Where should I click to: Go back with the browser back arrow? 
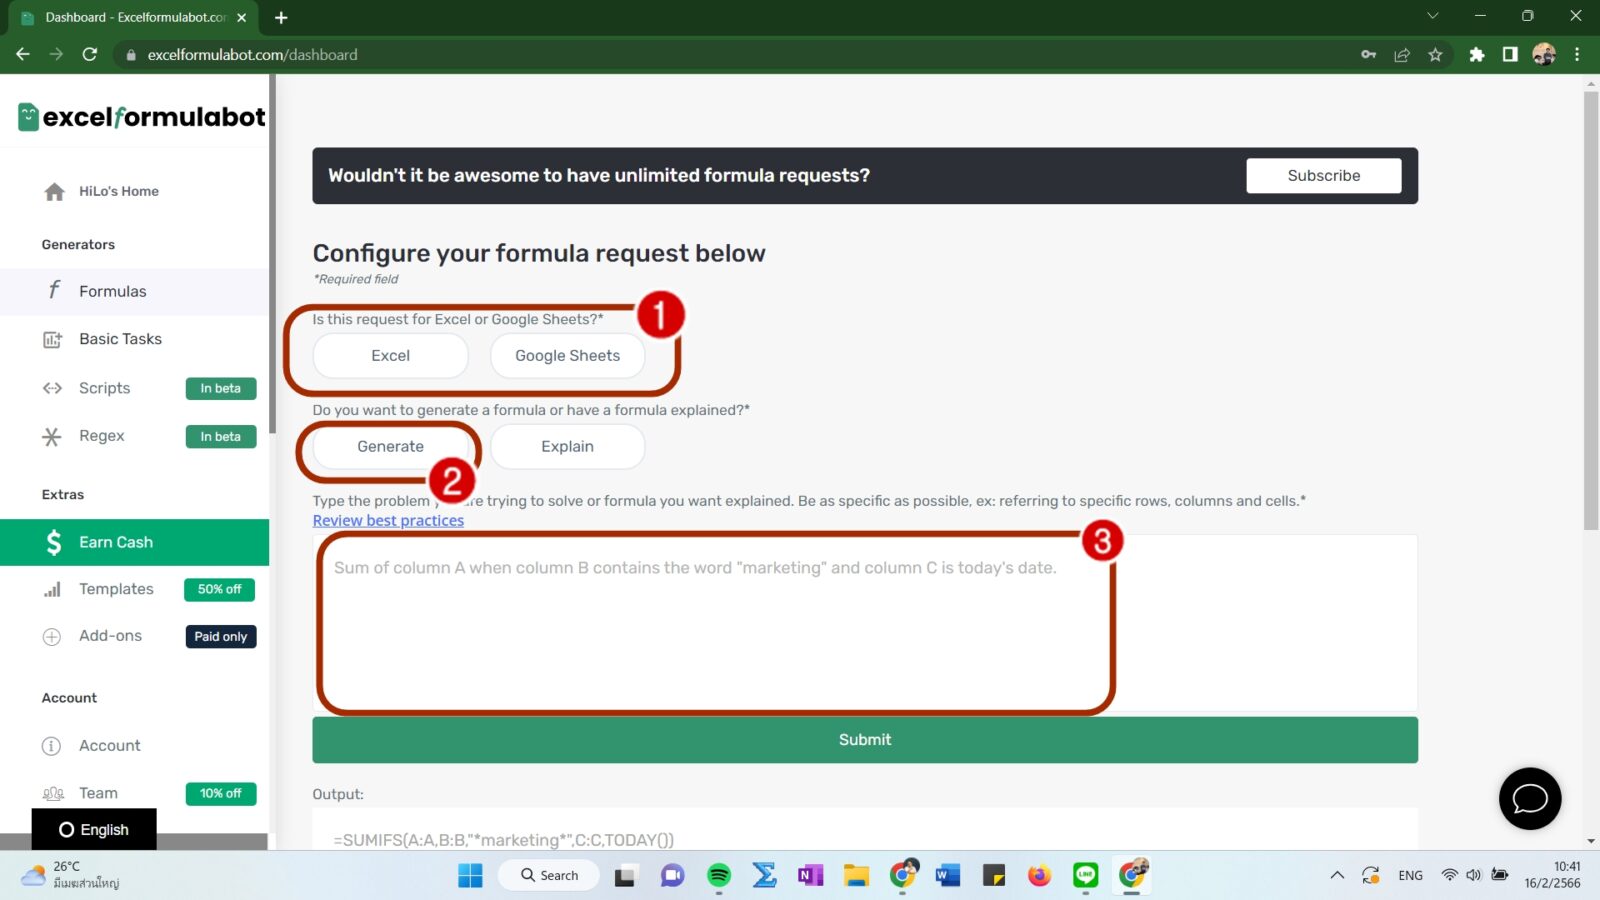(23, 55)
